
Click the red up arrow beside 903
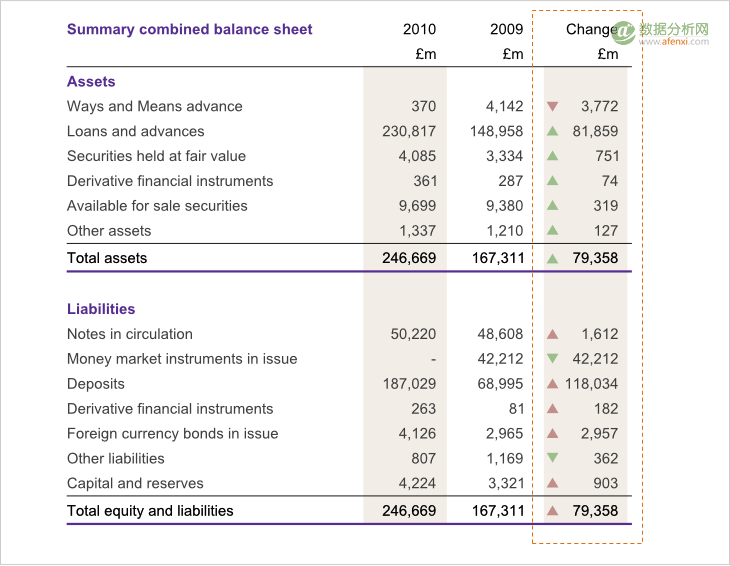click(x=552, y=483)
